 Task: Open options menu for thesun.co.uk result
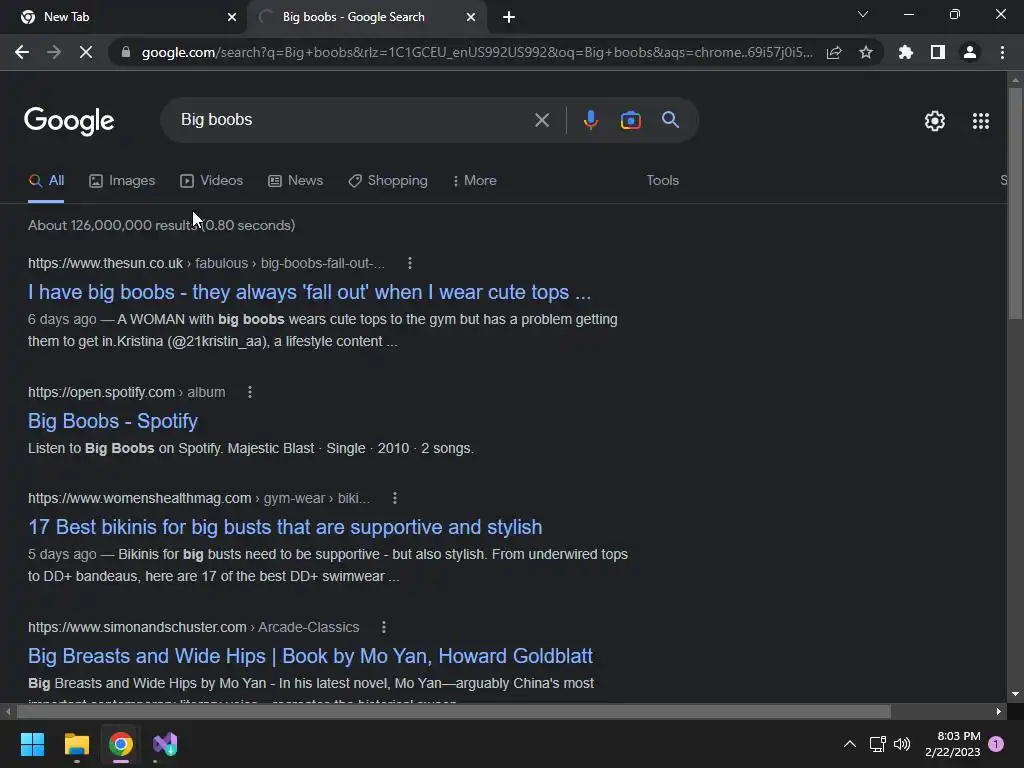409,263
